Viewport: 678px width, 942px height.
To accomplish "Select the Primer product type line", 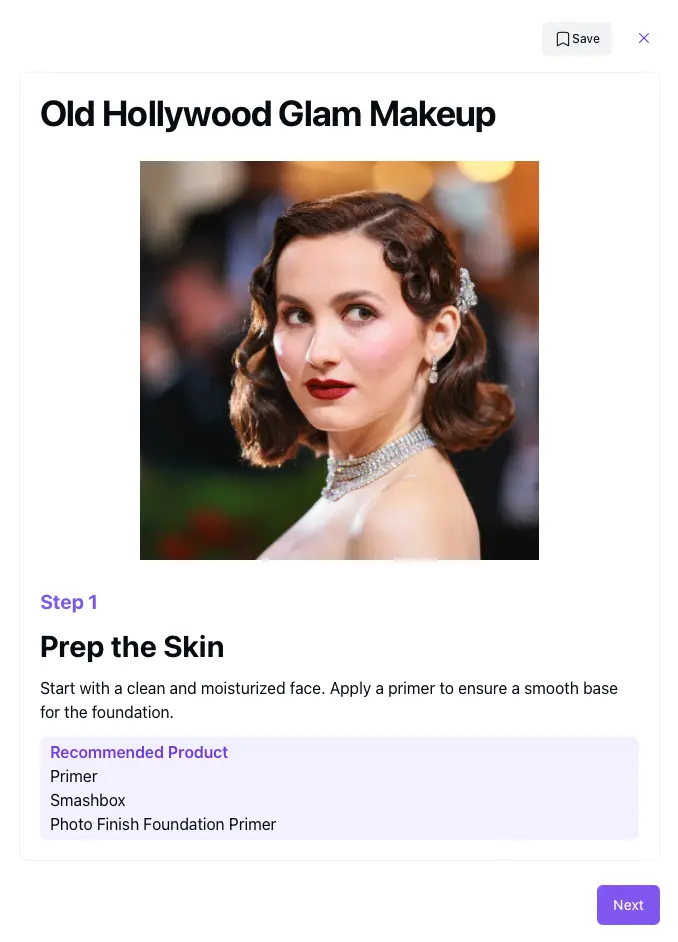I will click(x=74, y=776).
